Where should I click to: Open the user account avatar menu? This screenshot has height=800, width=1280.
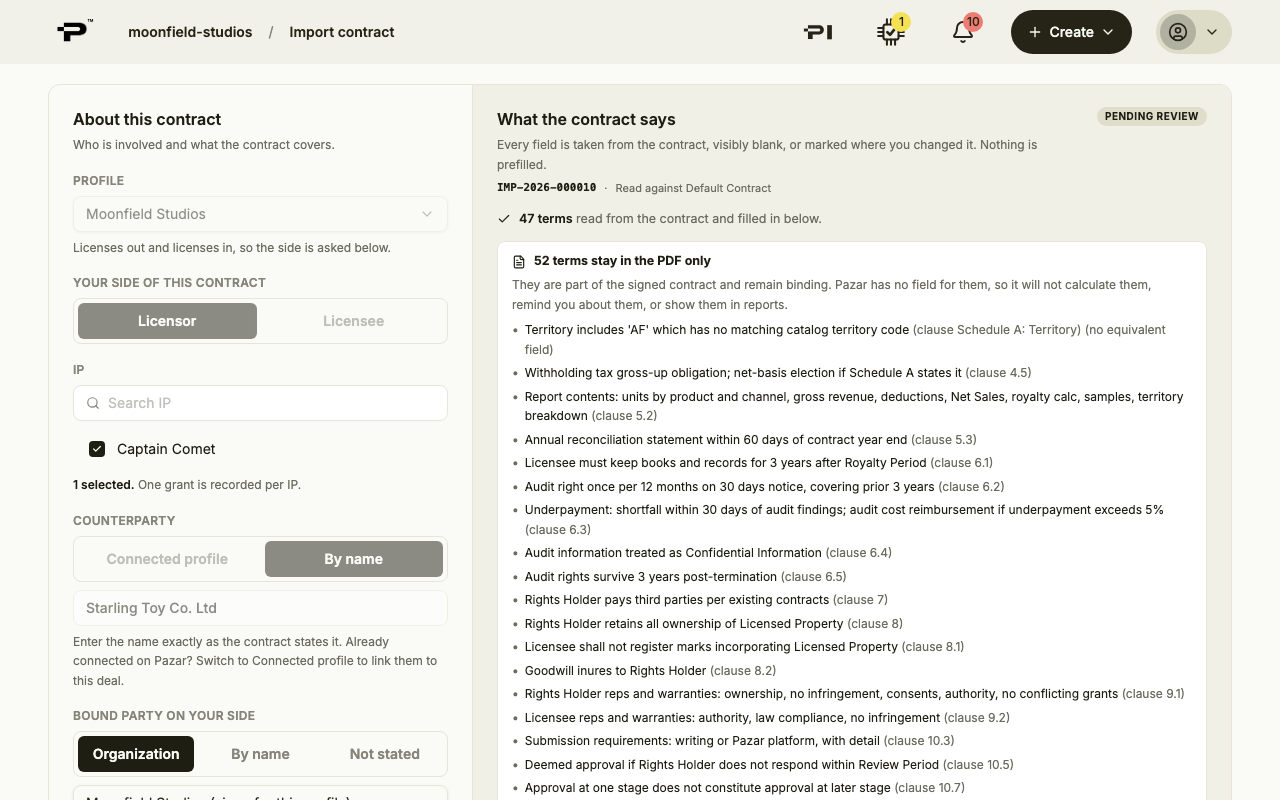(x=1194, y=32)
